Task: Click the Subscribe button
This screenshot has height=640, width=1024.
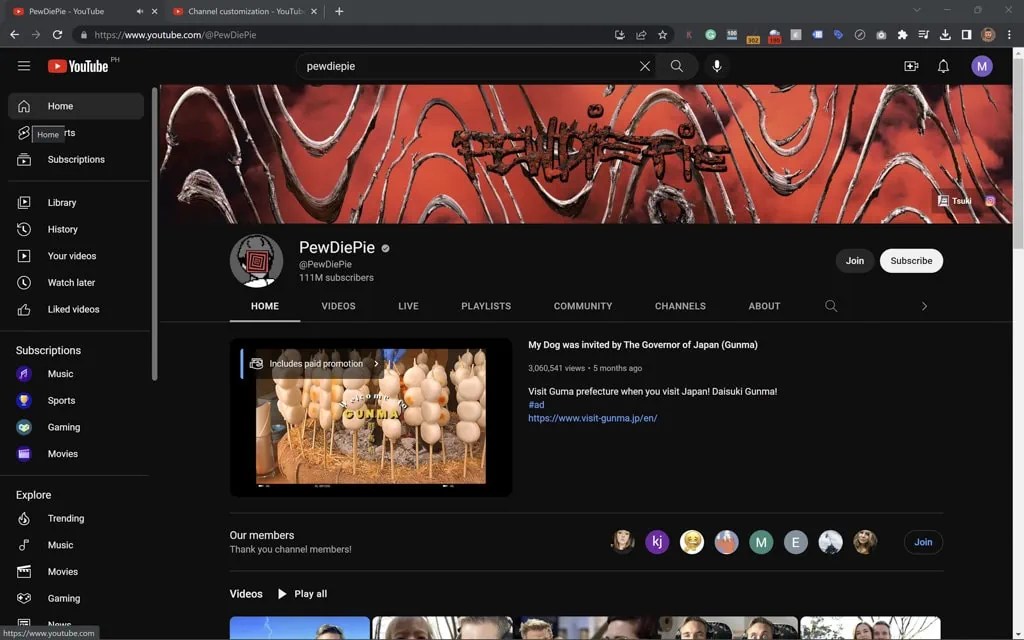Action: coord(910,260)
